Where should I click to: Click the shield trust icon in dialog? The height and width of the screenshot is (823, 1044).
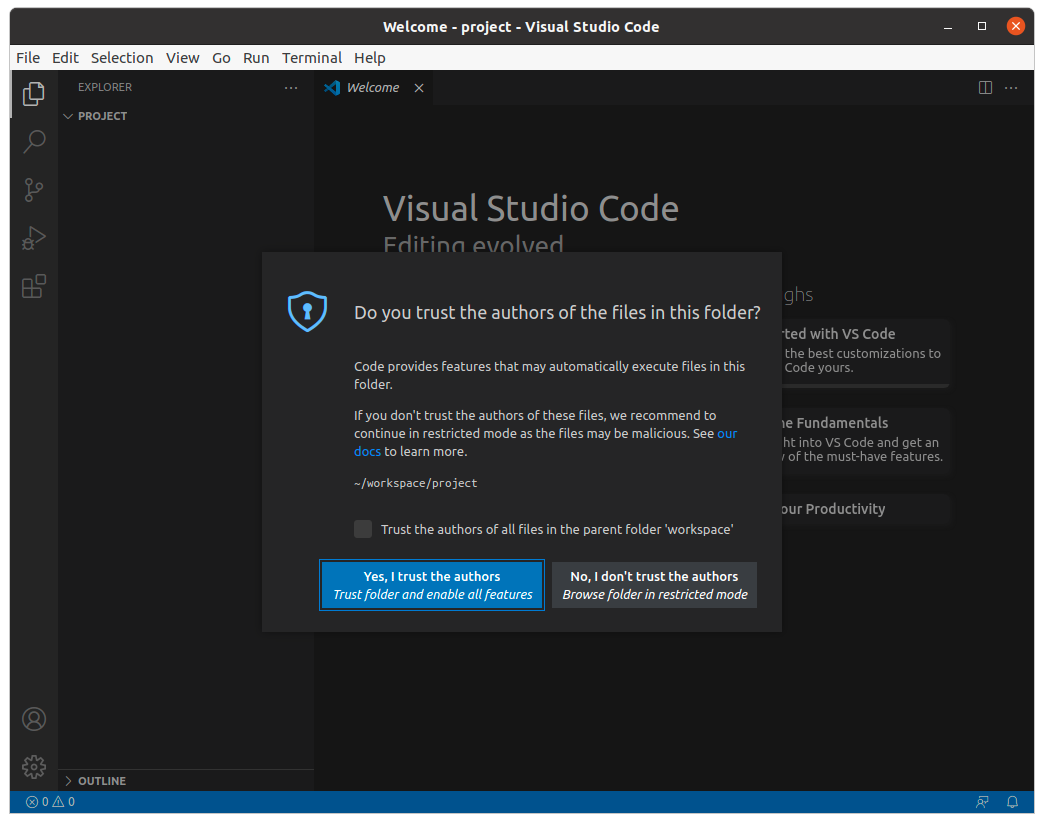(x=307, y=311)
